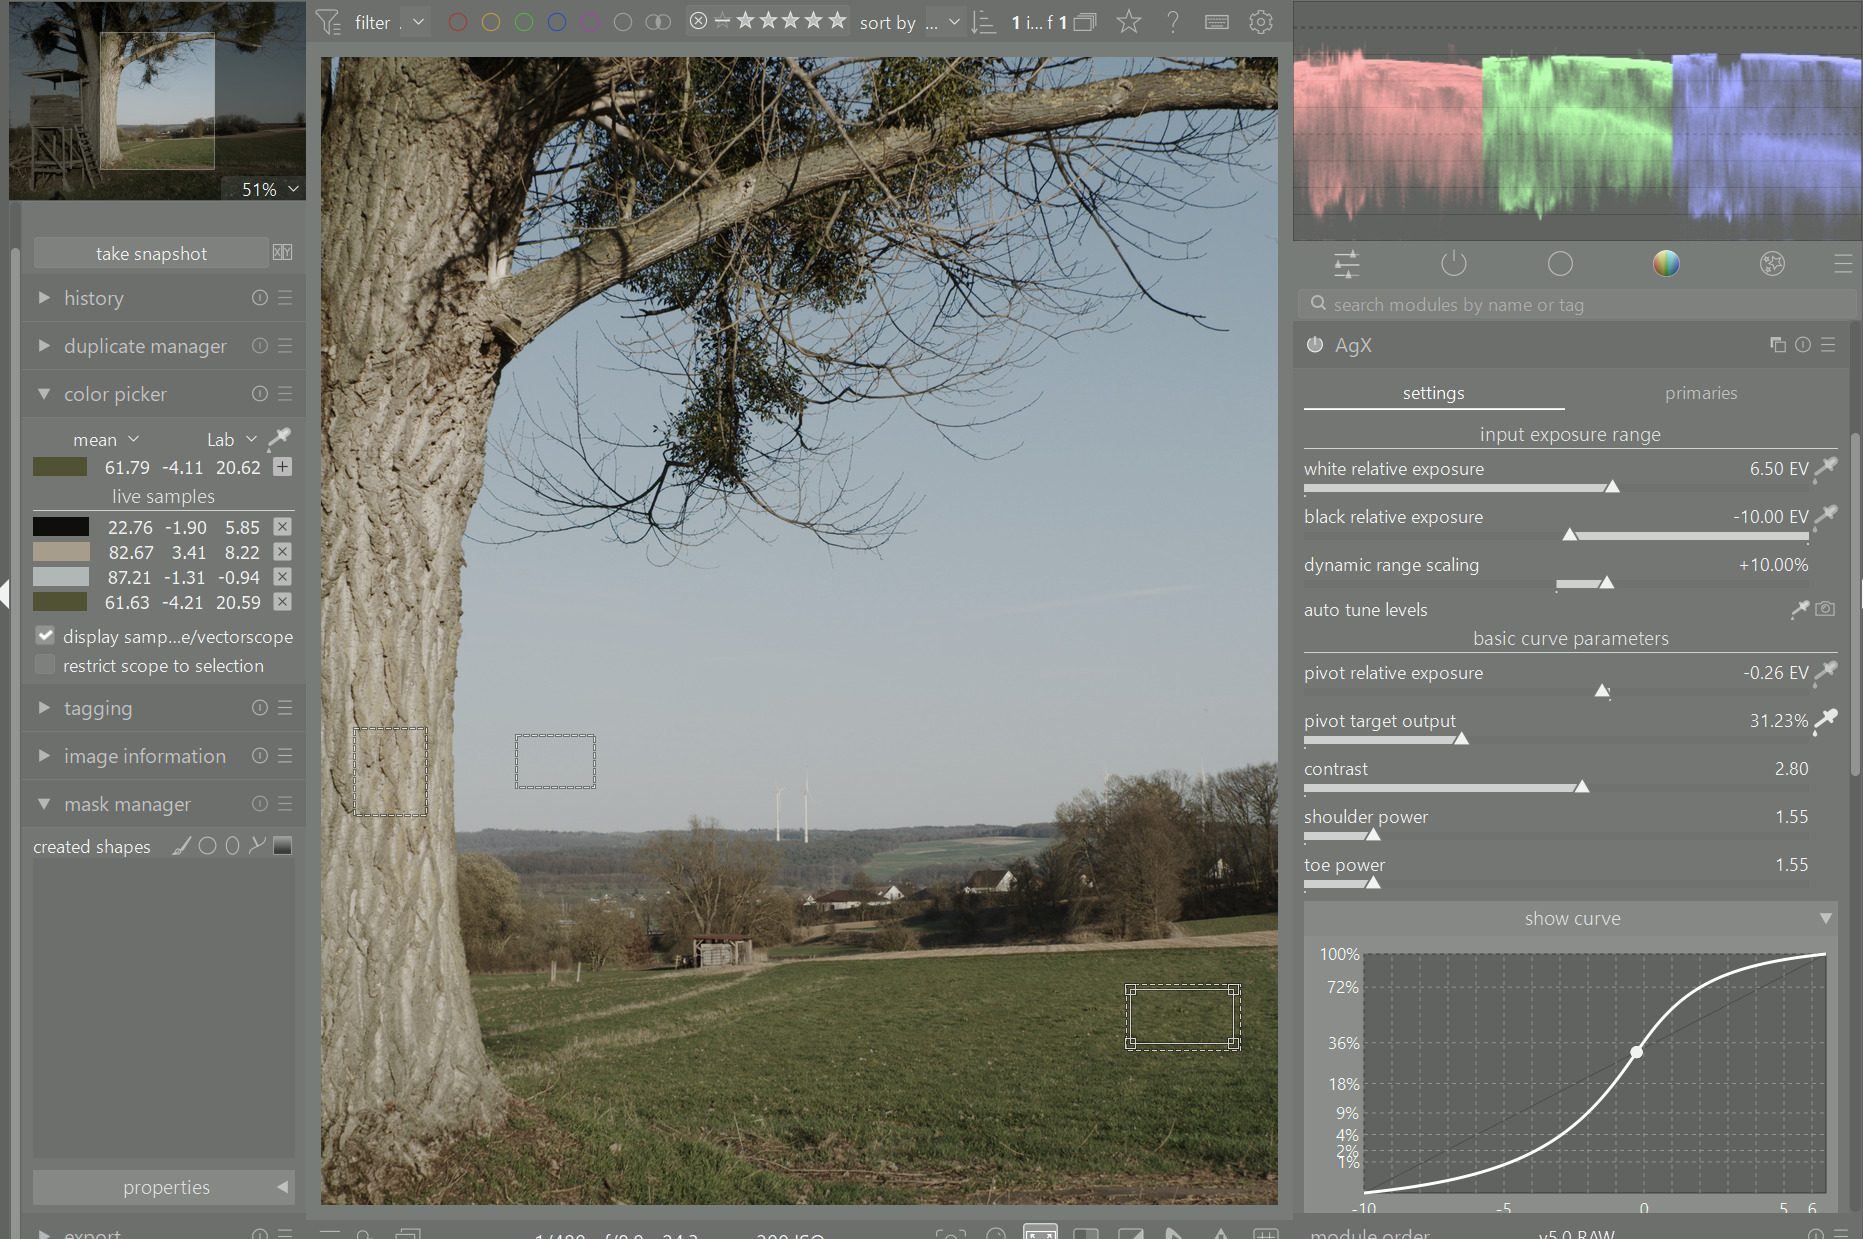Select the circle shape tool in mask manager

(x=207, y=846)
